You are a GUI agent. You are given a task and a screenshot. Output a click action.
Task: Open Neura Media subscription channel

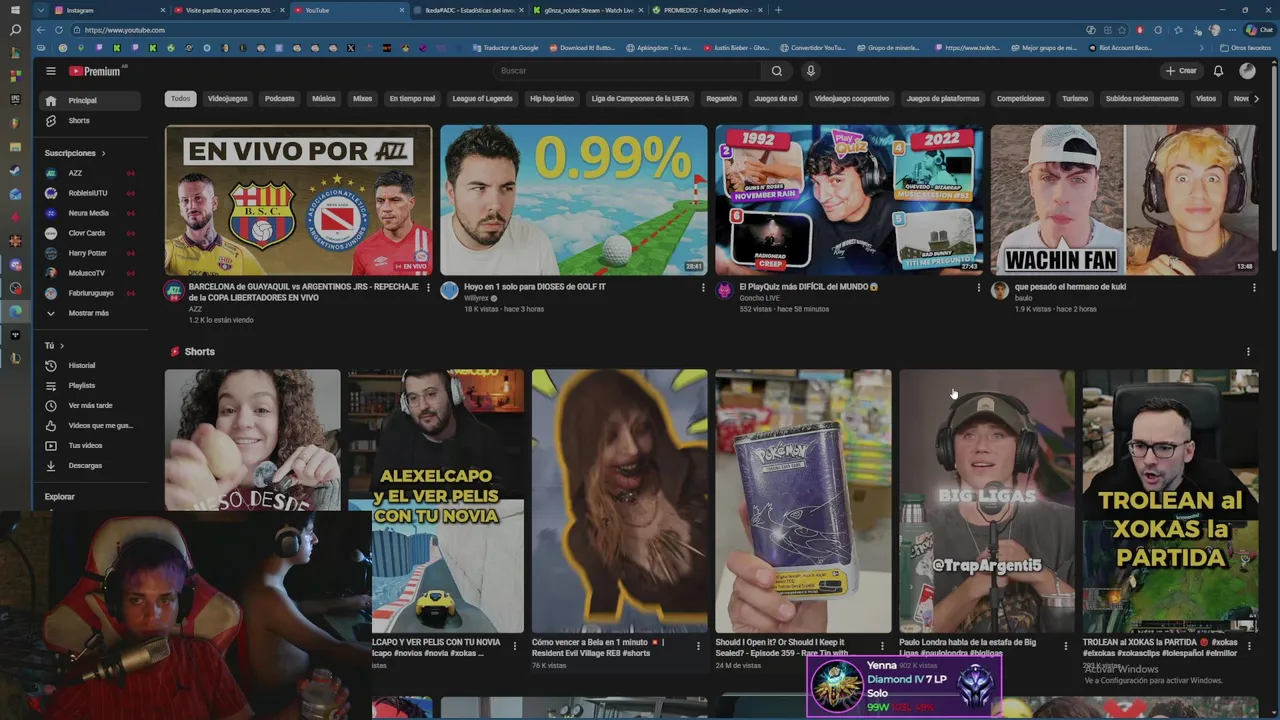(x=89, y=213)
